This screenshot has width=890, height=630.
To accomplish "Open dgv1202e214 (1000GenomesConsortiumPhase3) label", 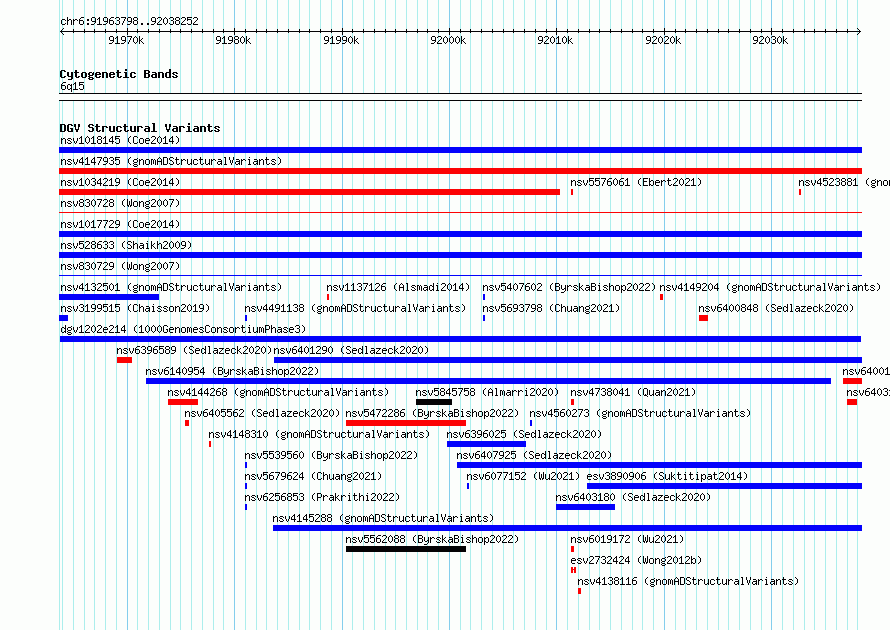I will [x=183, y=329].
